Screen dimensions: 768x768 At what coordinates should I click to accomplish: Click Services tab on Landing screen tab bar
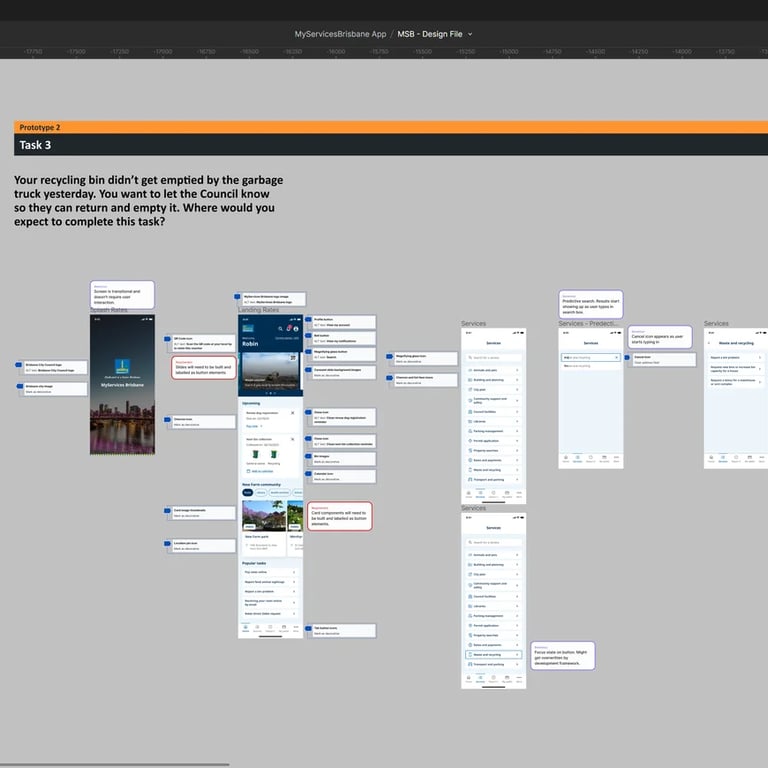[258, 628]
